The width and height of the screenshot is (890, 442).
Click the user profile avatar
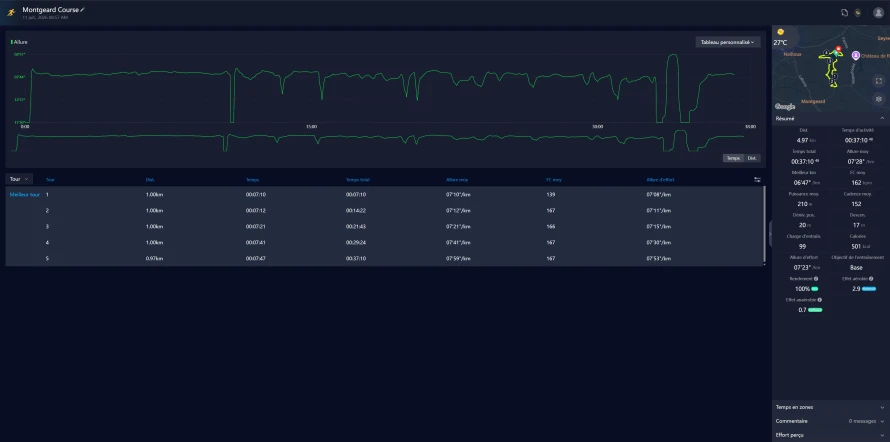[x=878, y=13]
